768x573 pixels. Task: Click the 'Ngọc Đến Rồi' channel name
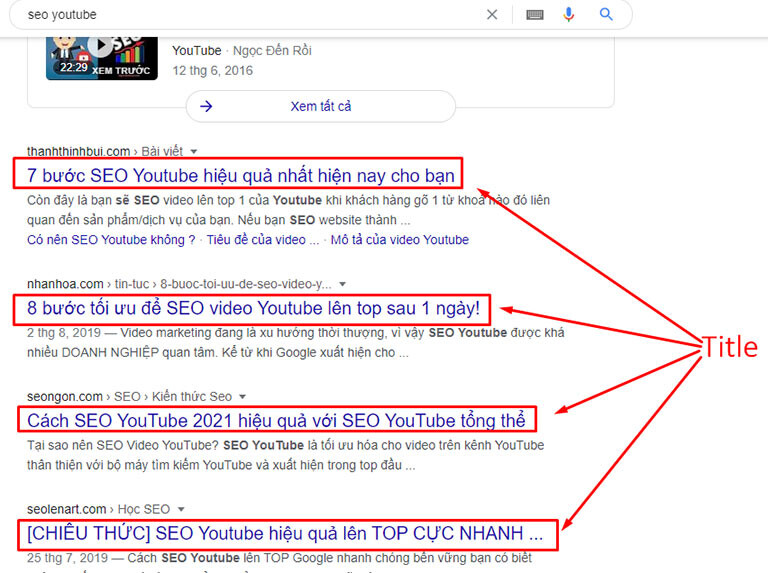272,50
